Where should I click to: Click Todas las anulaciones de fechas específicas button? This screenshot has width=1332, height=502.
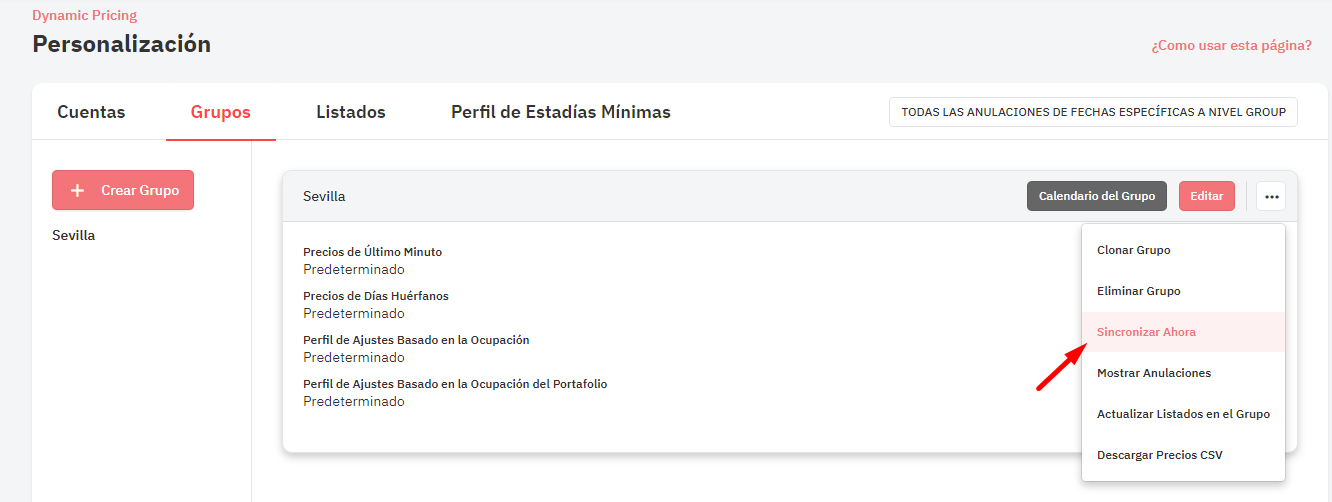pos(1093,112)
